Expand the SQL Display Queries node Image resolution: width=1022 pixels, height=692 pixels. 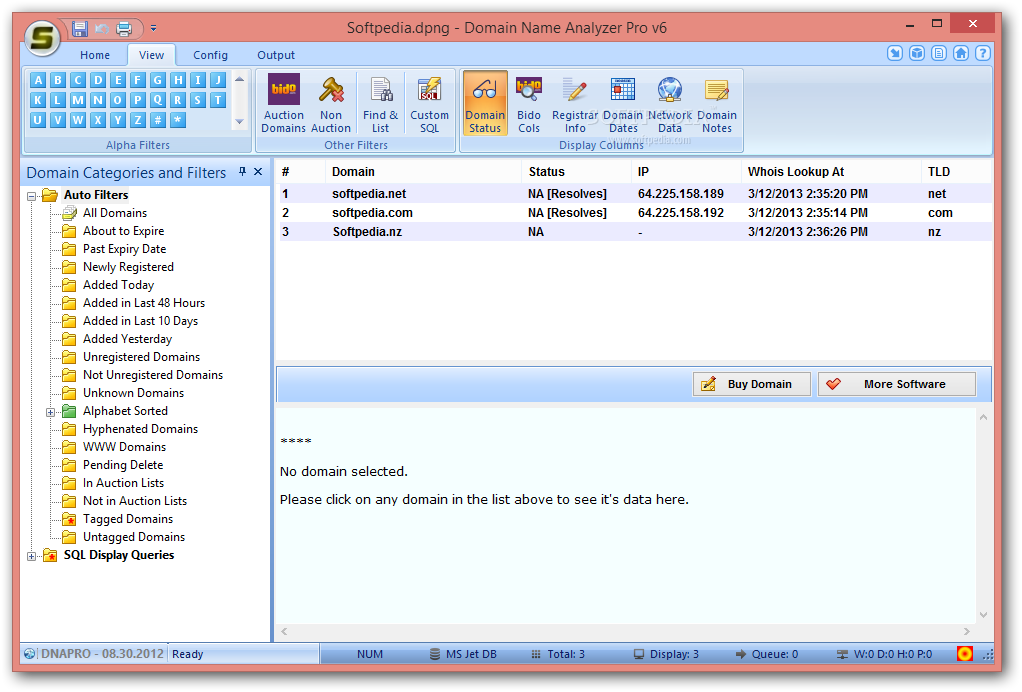pyautogui.click(x=31, y=556)
